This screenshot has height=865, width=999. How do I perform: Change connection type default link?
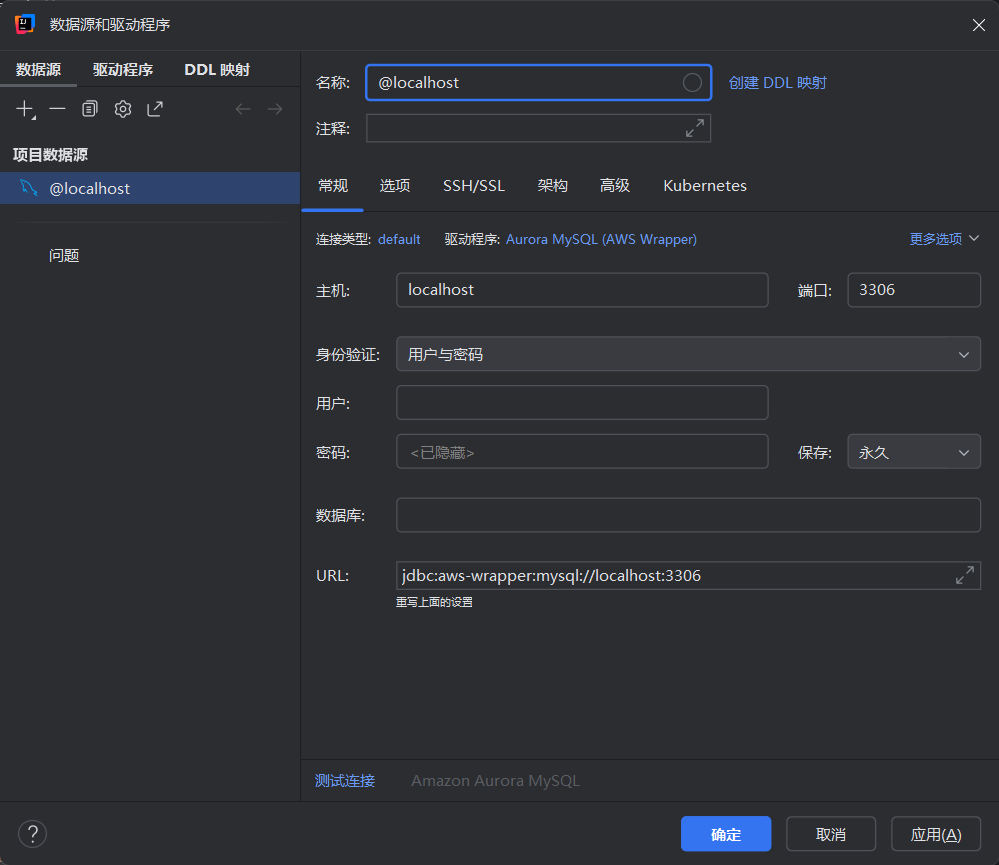[399, 239]
